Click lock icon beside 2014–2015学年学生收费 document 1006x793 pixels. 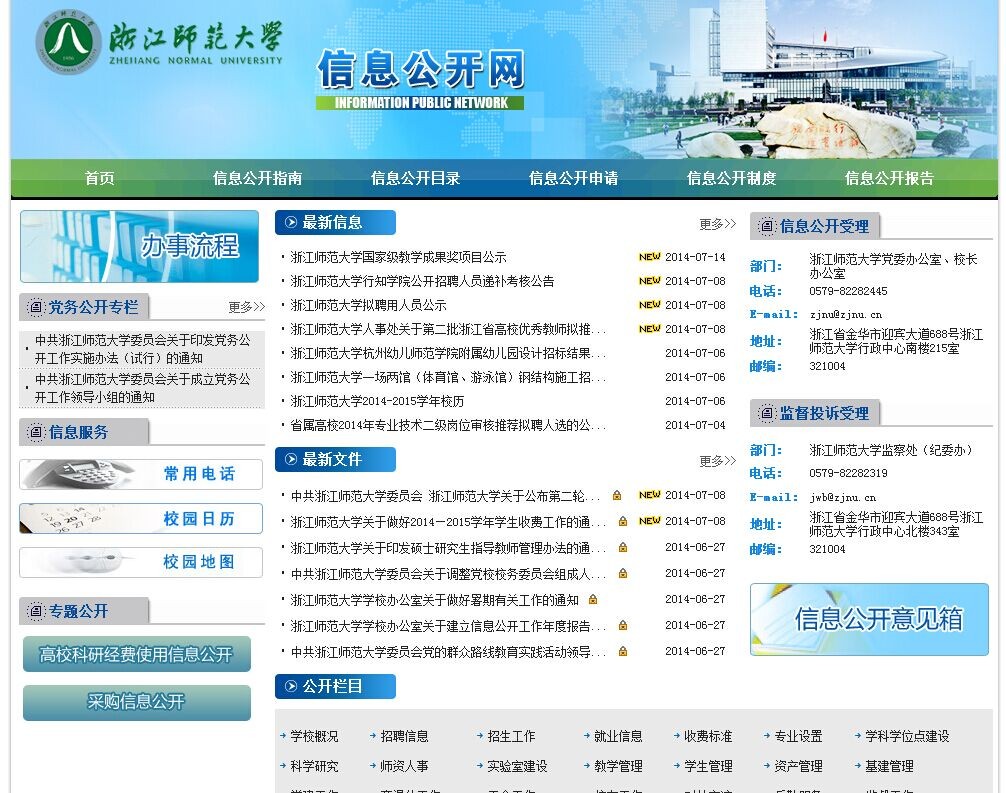pyautogui.click(x=622, y=521)
